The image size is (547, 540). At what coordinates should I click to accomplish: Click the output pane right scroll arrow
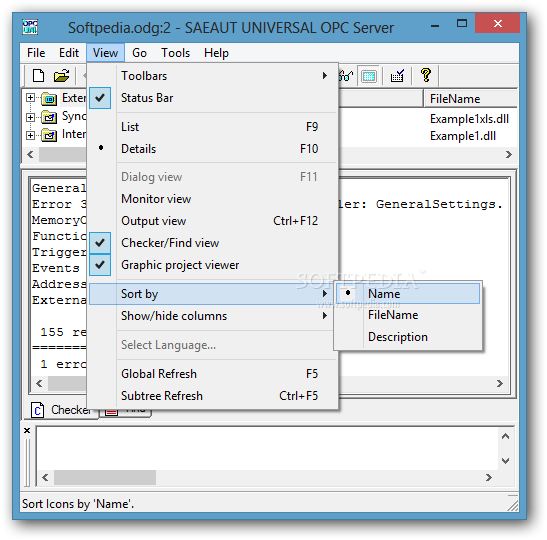click(500, 384)
